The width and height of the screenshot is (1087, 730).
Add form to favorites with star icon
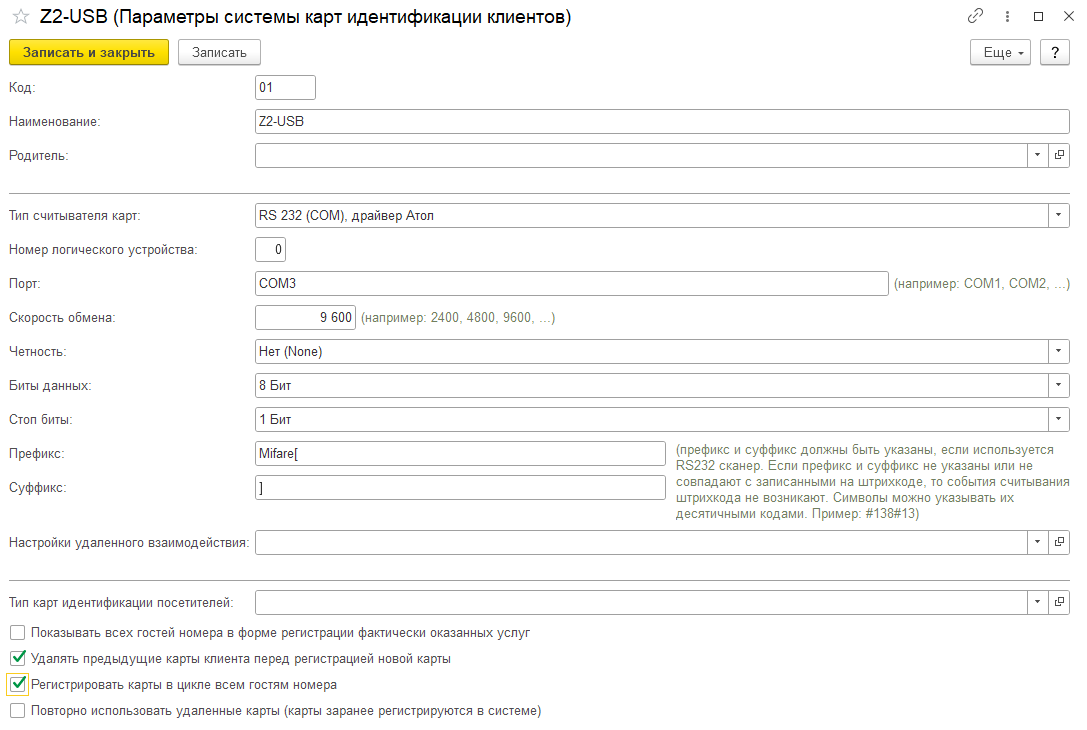point(21,17)
